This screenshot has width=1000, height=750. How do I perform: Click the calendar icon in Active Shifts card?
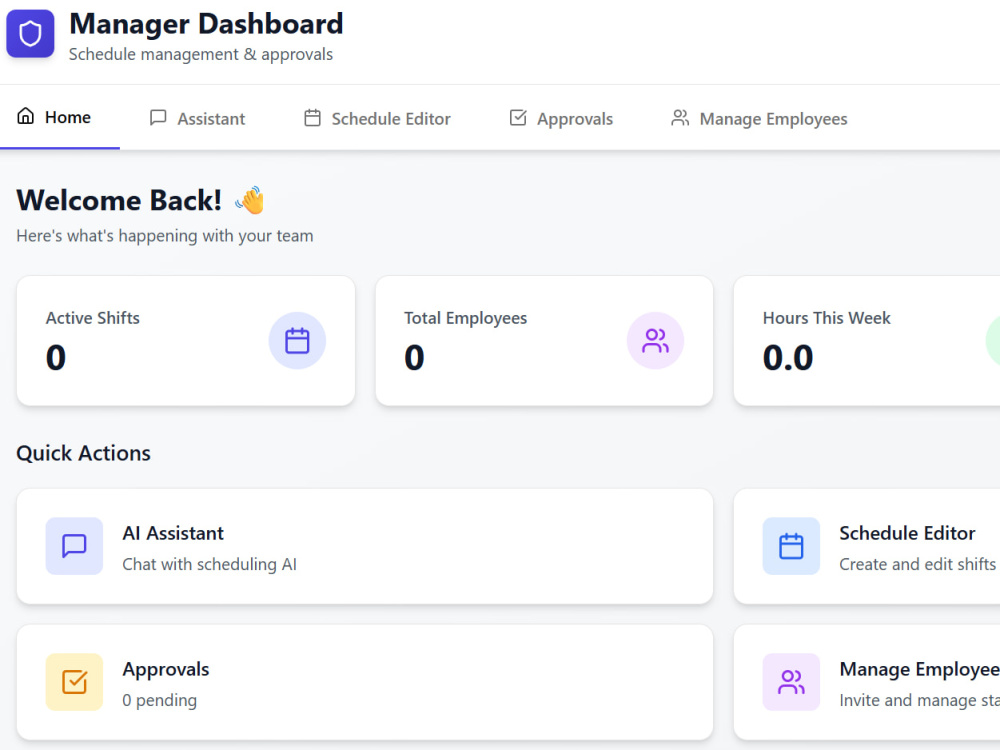pos(297,341)
